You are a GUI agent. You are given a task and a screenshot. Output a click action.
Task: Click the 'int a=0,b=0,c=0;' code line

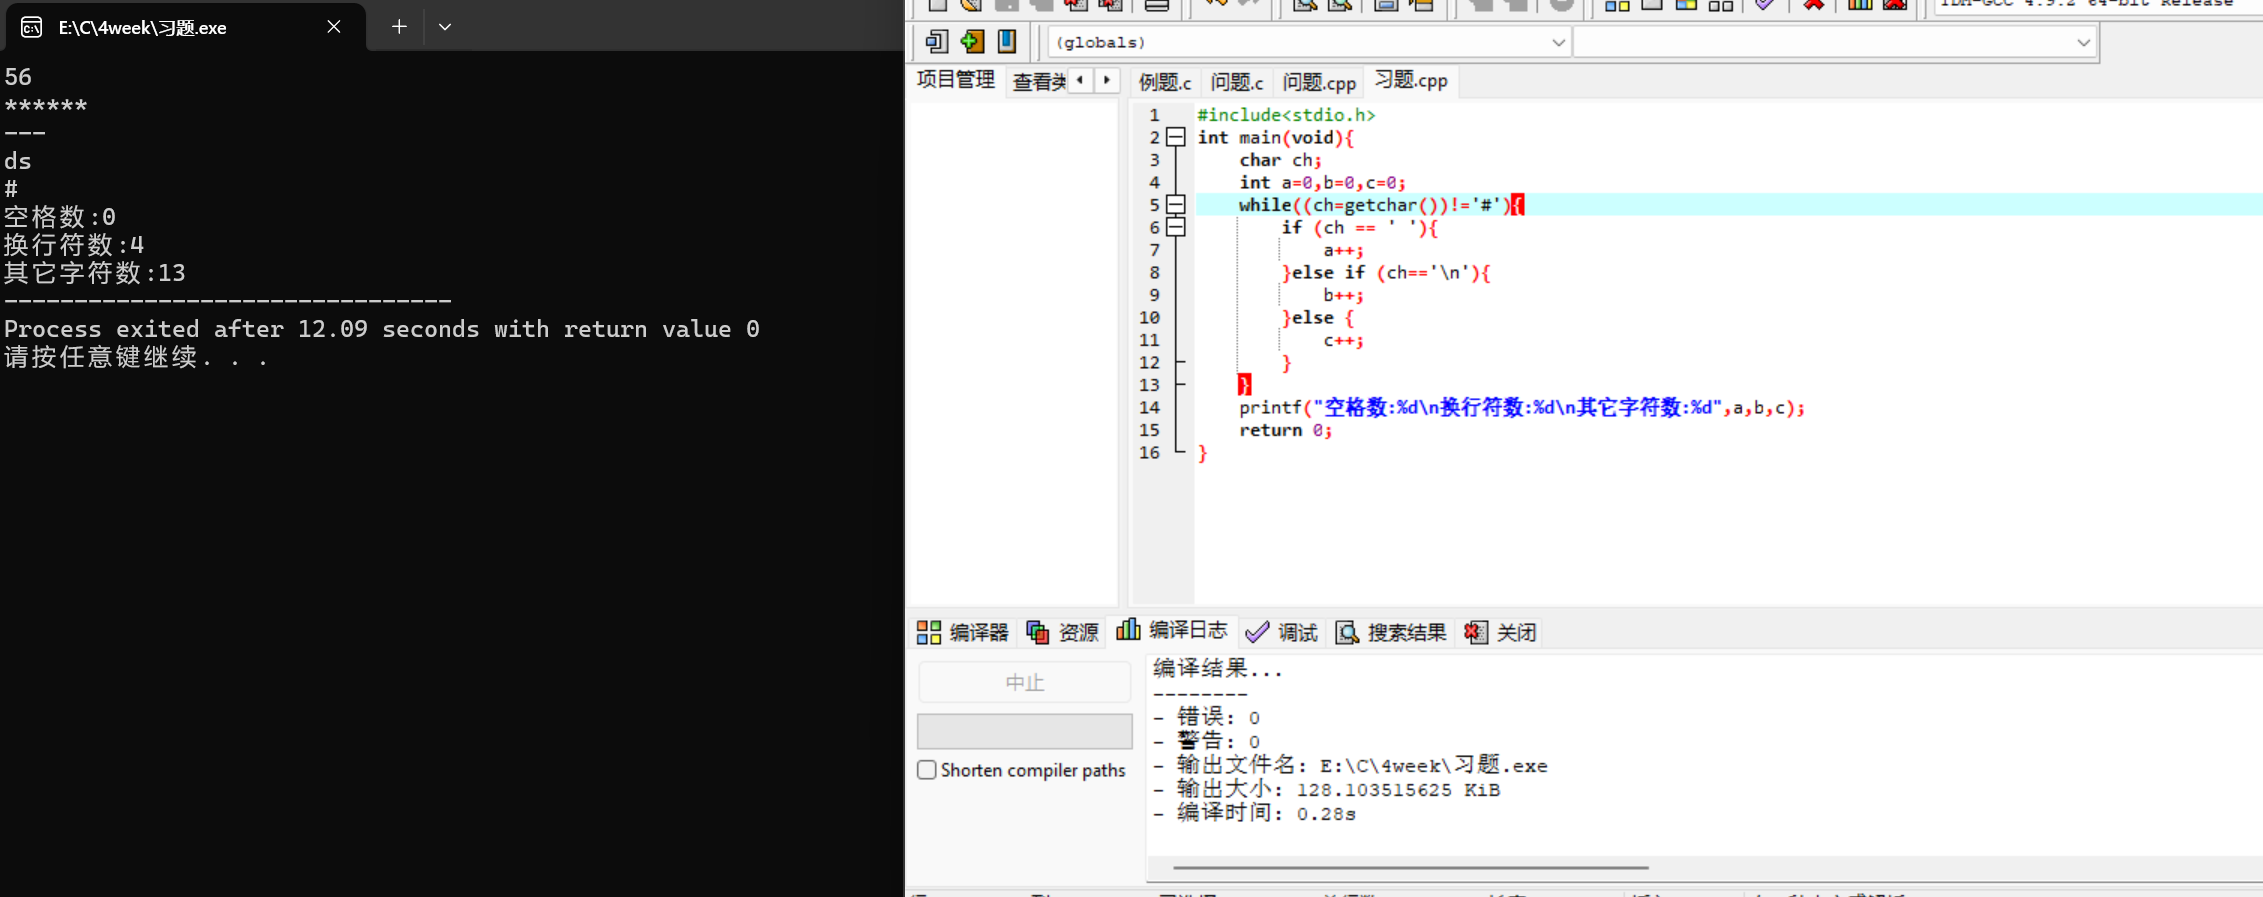pyautogui.click(x=1323, y=183)
